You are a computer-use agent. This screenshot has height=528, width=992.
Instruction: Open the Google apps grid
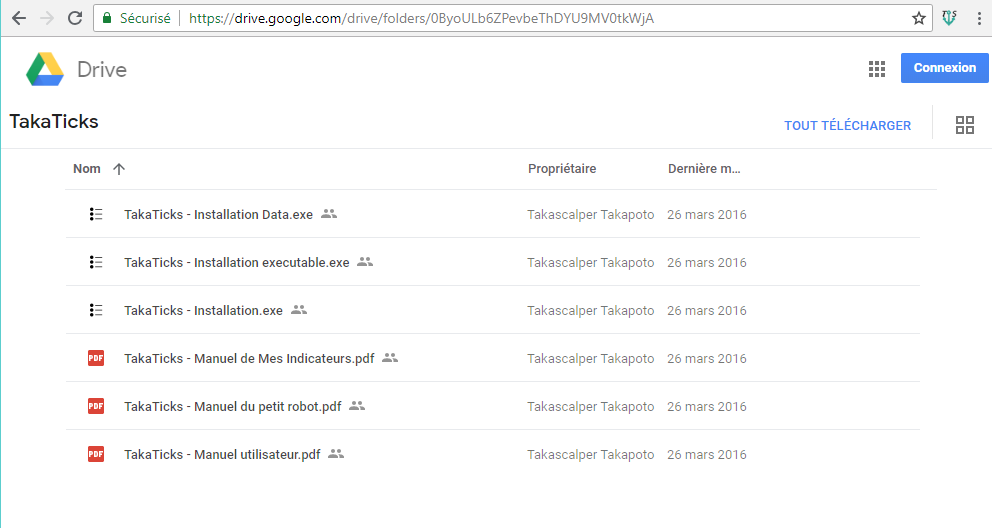point(877,69)
